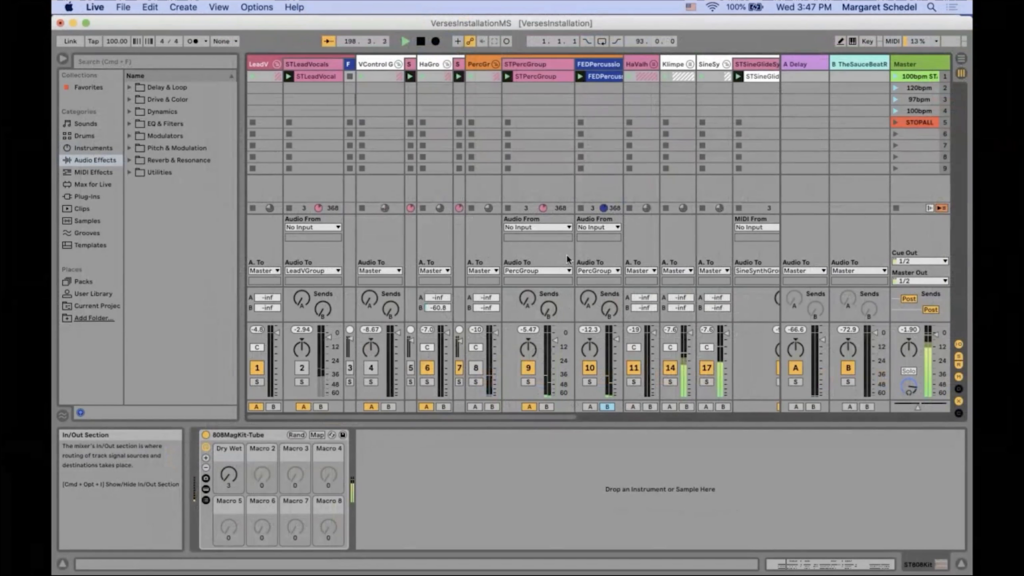The image size is (1024, 576).
Task: Toggle the Key map mode button
Action: click(x=867, y=41)
